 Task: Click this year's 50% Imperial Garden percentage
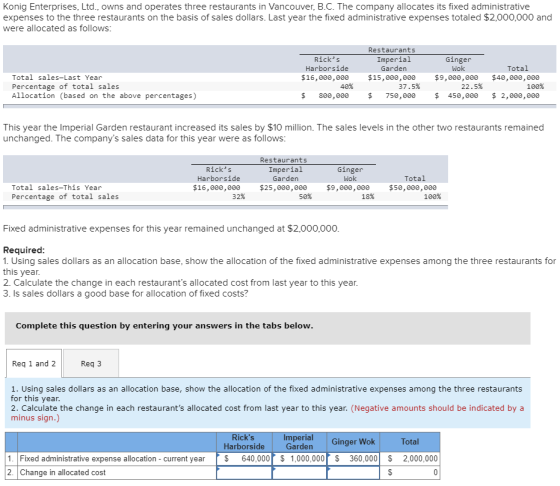[x=305, y=197]
